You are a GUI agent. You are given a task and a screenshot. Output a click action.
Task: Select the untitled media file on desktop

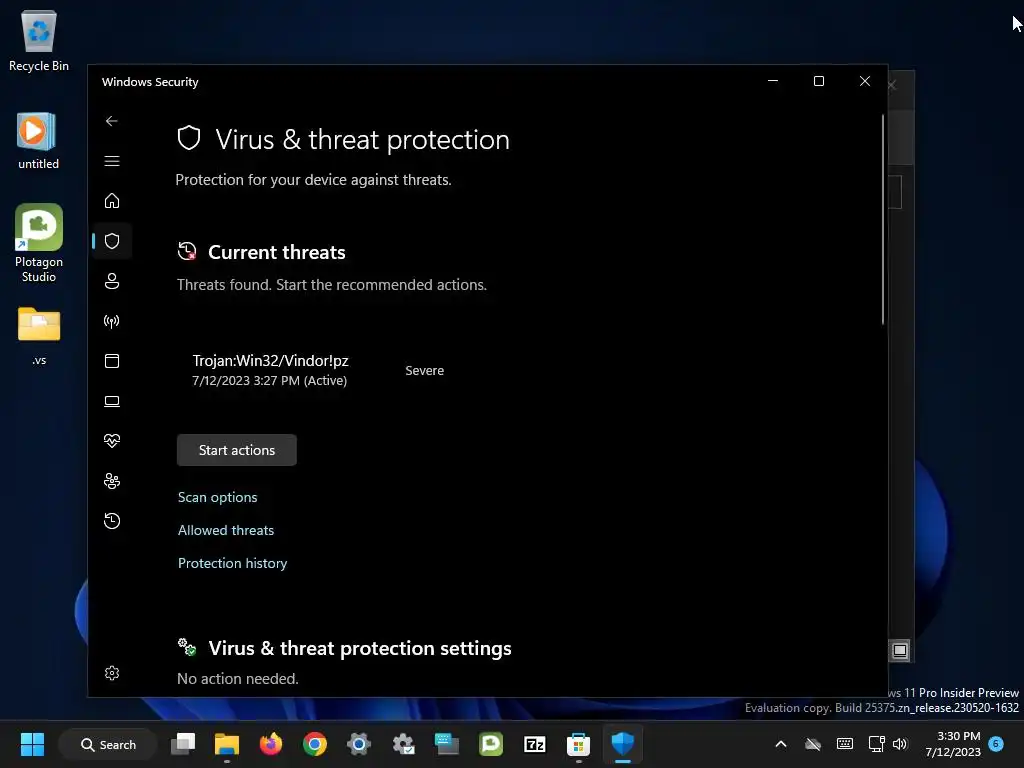pos(38,140)
